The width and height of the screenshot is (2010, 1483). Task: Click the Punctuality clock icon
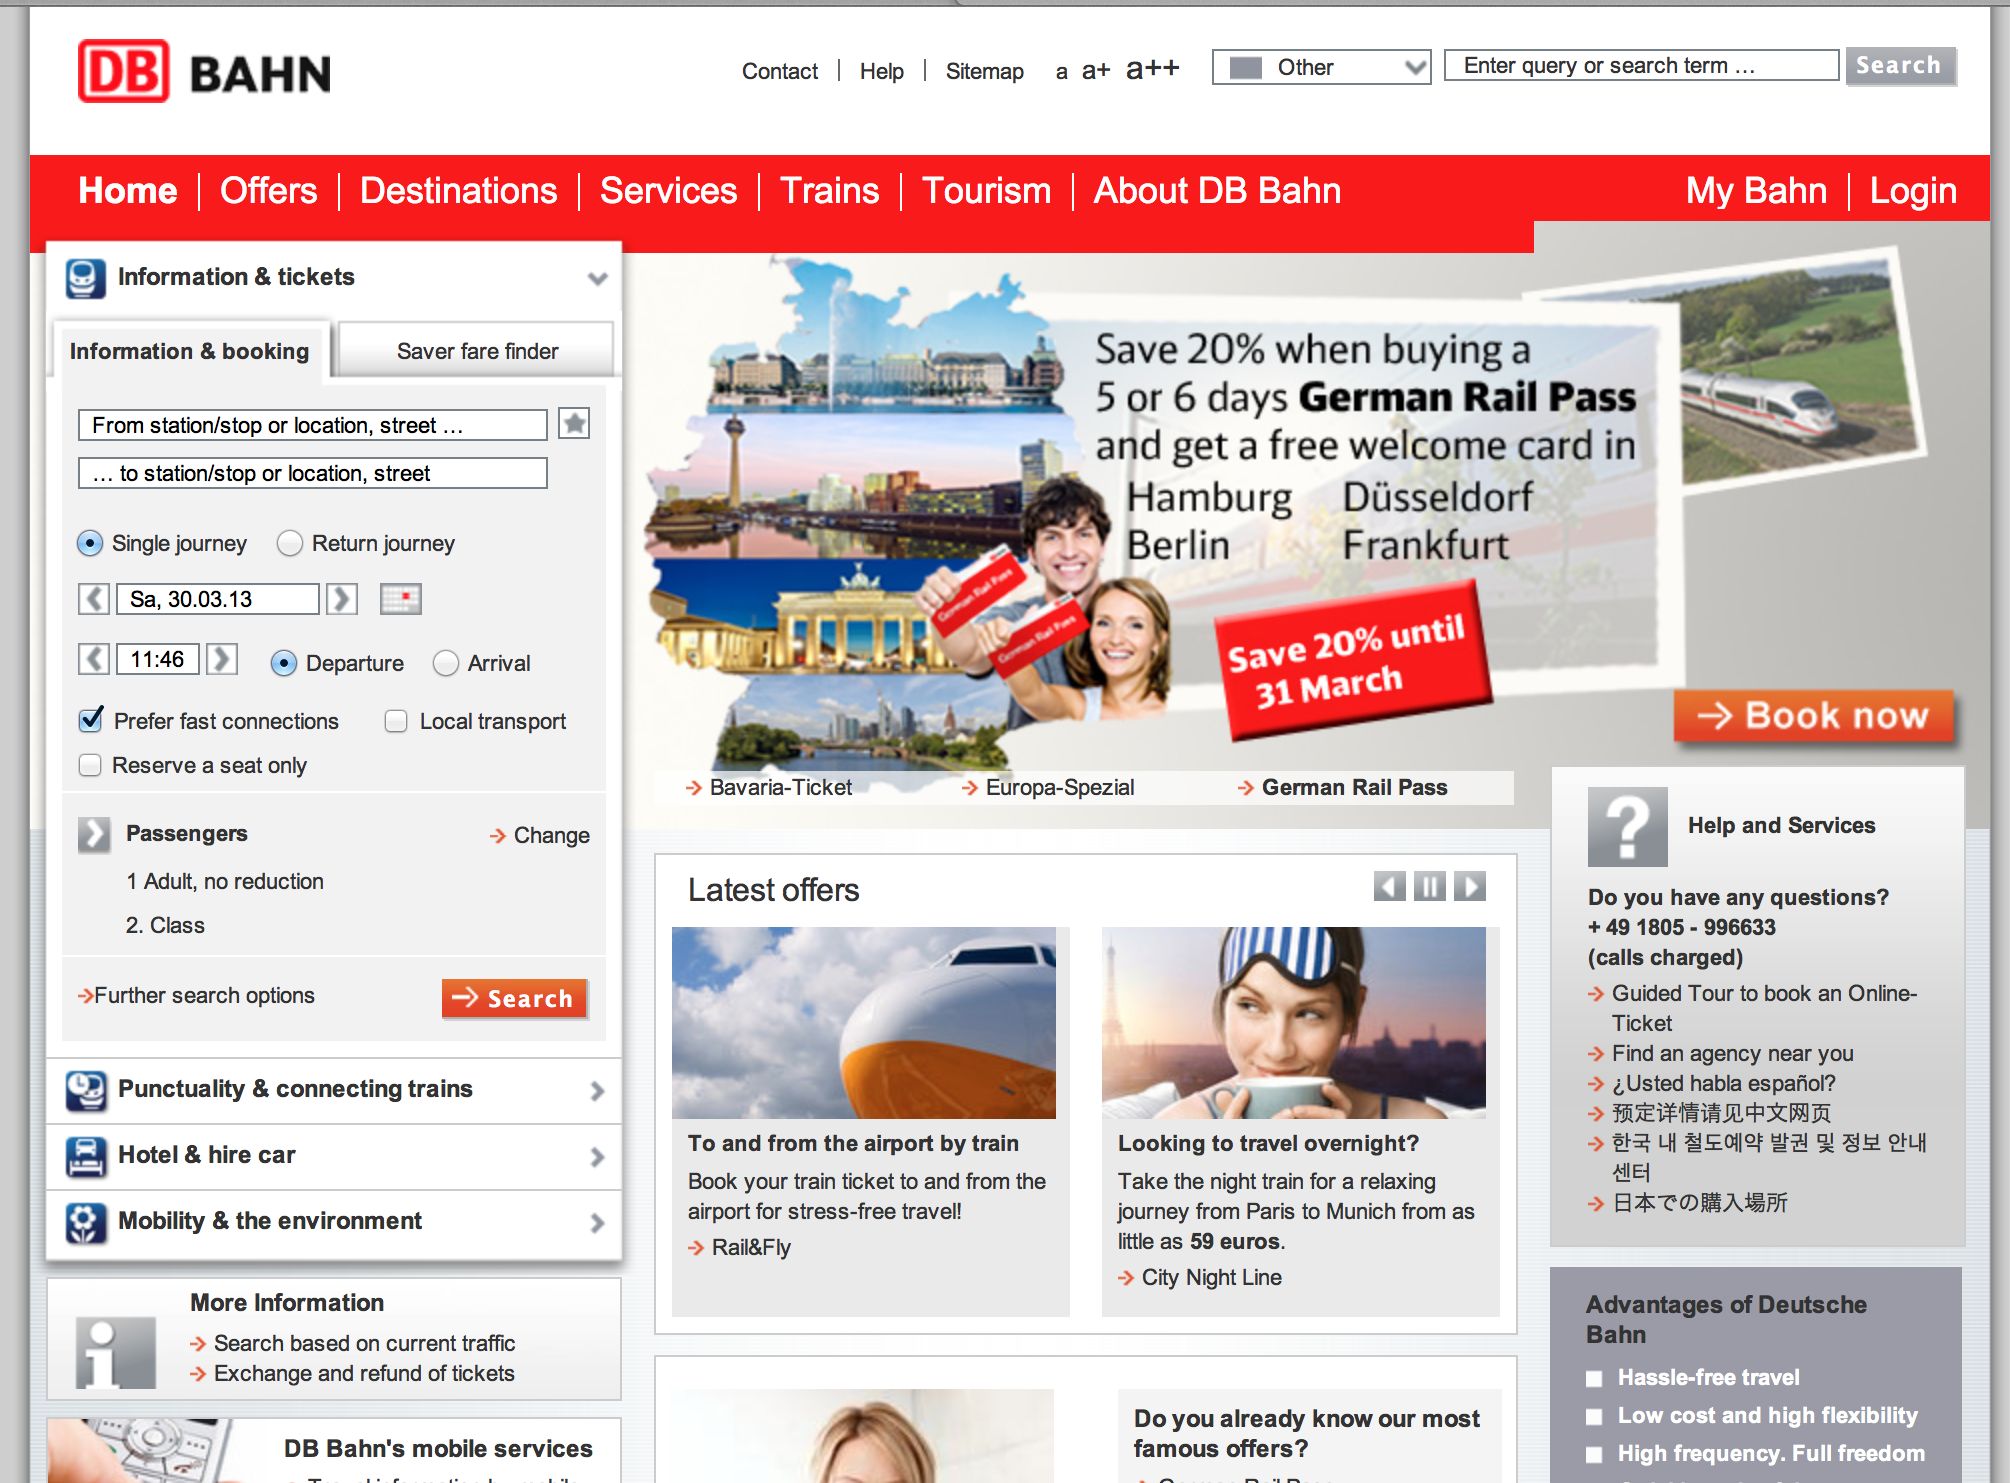coord(86,1090)
